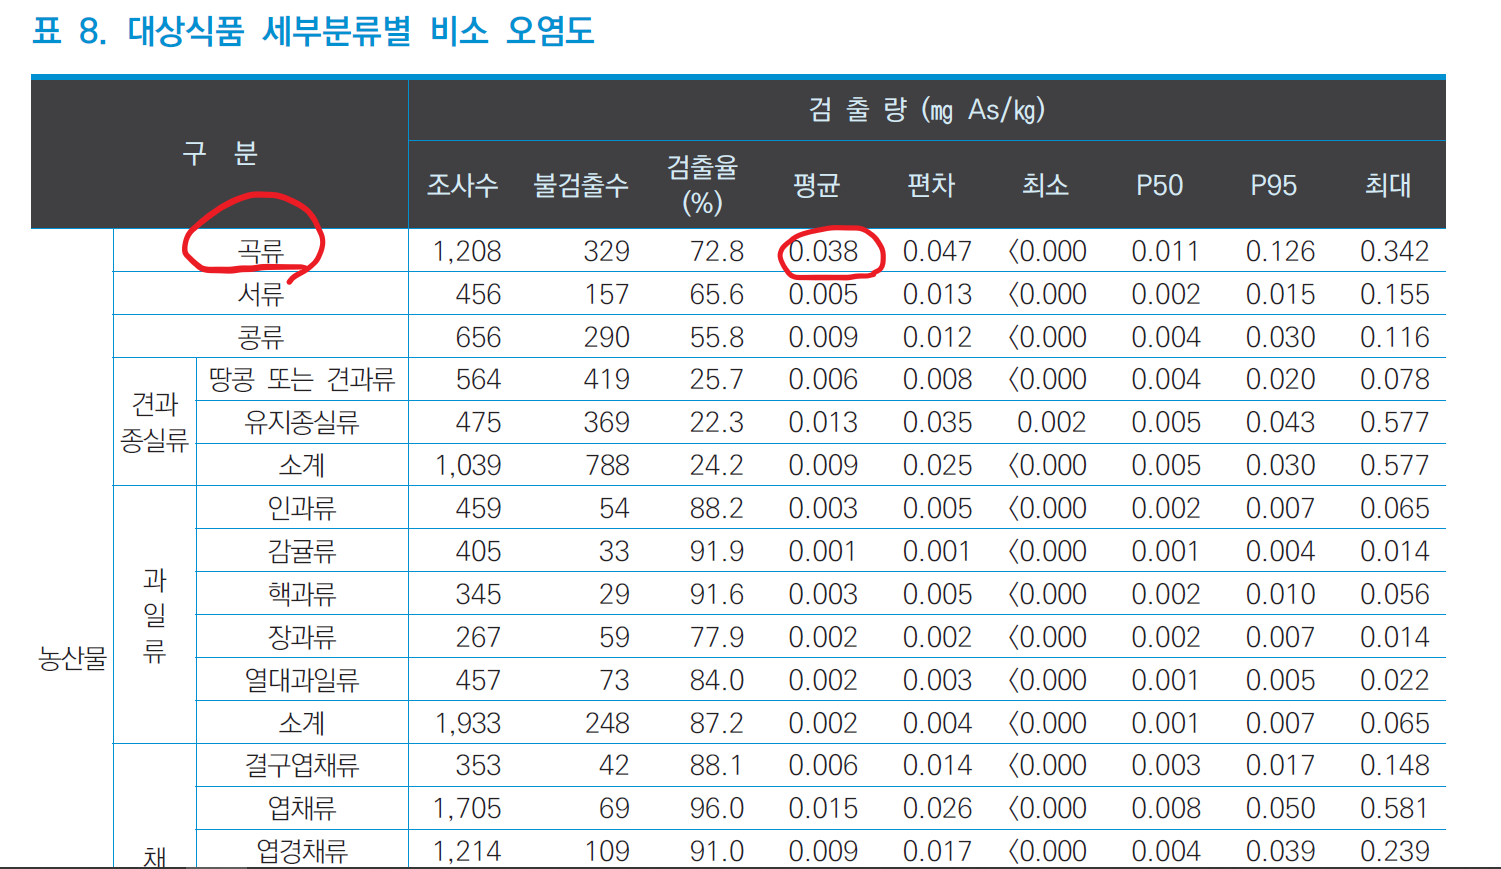
Task: Click the '검출율 (%)' column header
Action: 703,184
